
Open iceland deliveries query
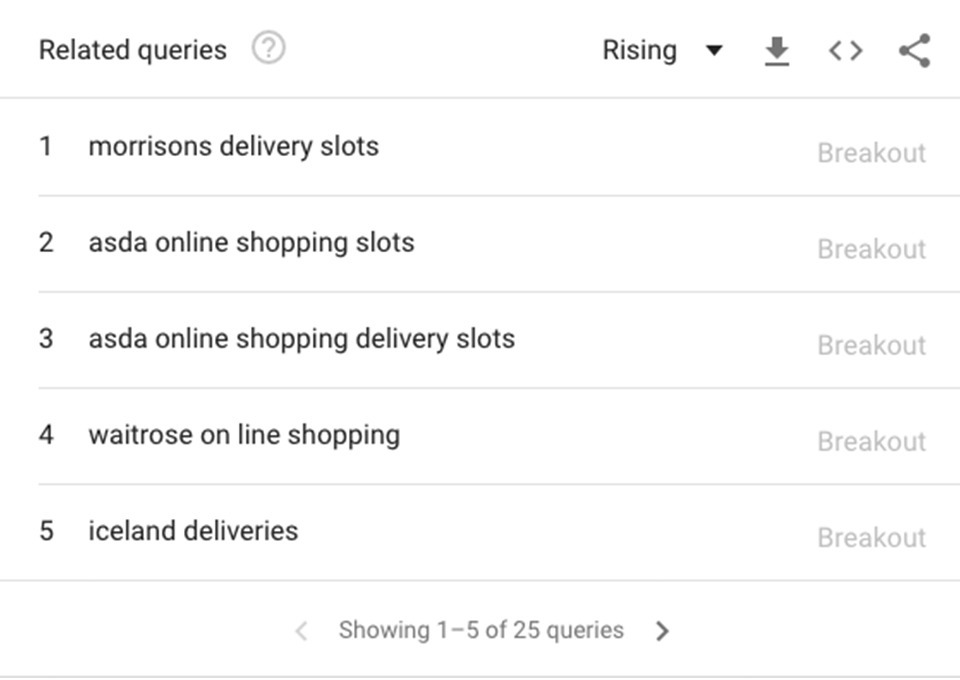[193, 531]
